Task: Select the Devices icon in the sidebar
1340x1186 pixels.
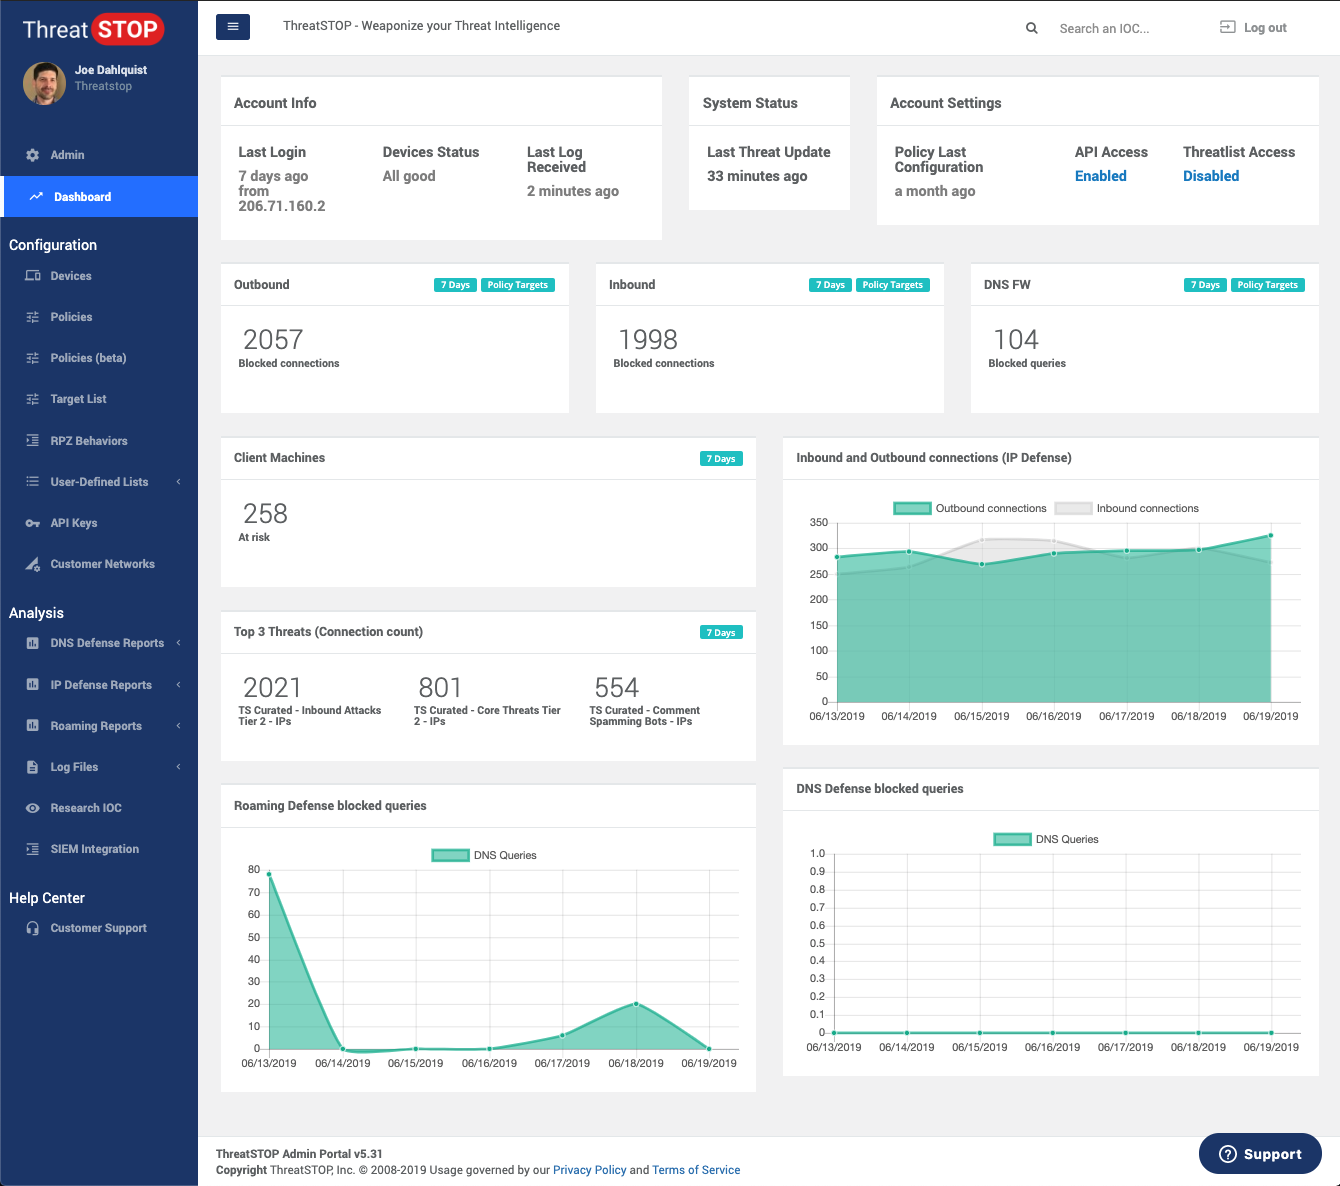Action: point(33,276)
